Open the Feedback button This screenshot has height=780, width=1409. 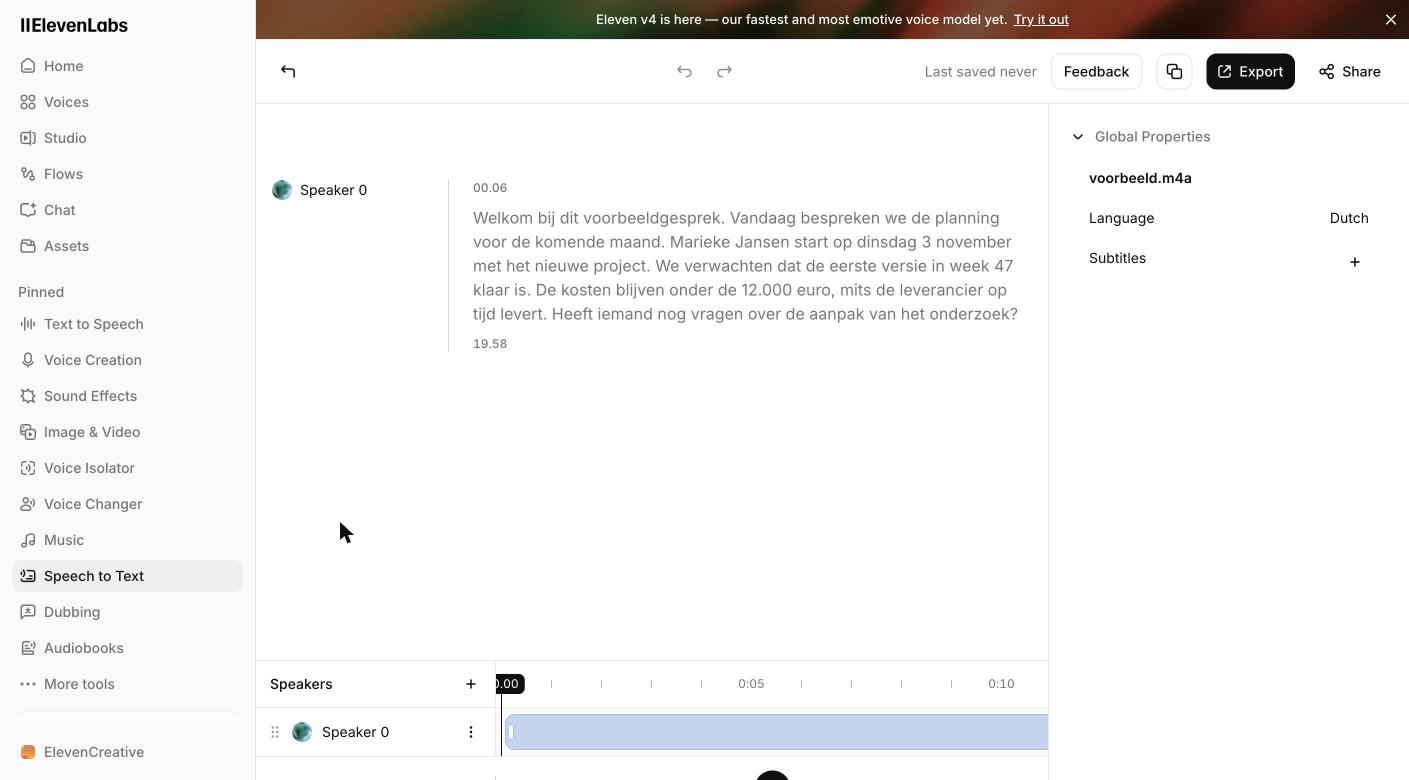click(1096, 71)
